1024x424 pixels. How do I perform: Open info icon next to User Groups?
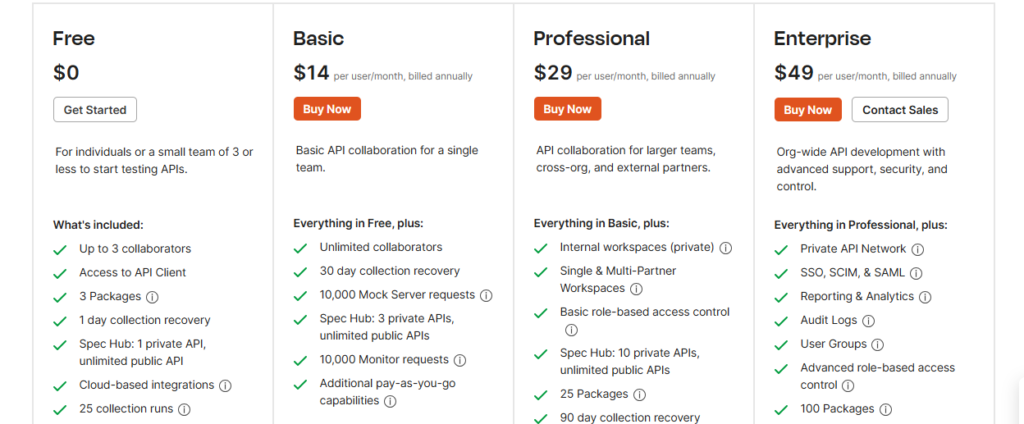click(878, 345)
